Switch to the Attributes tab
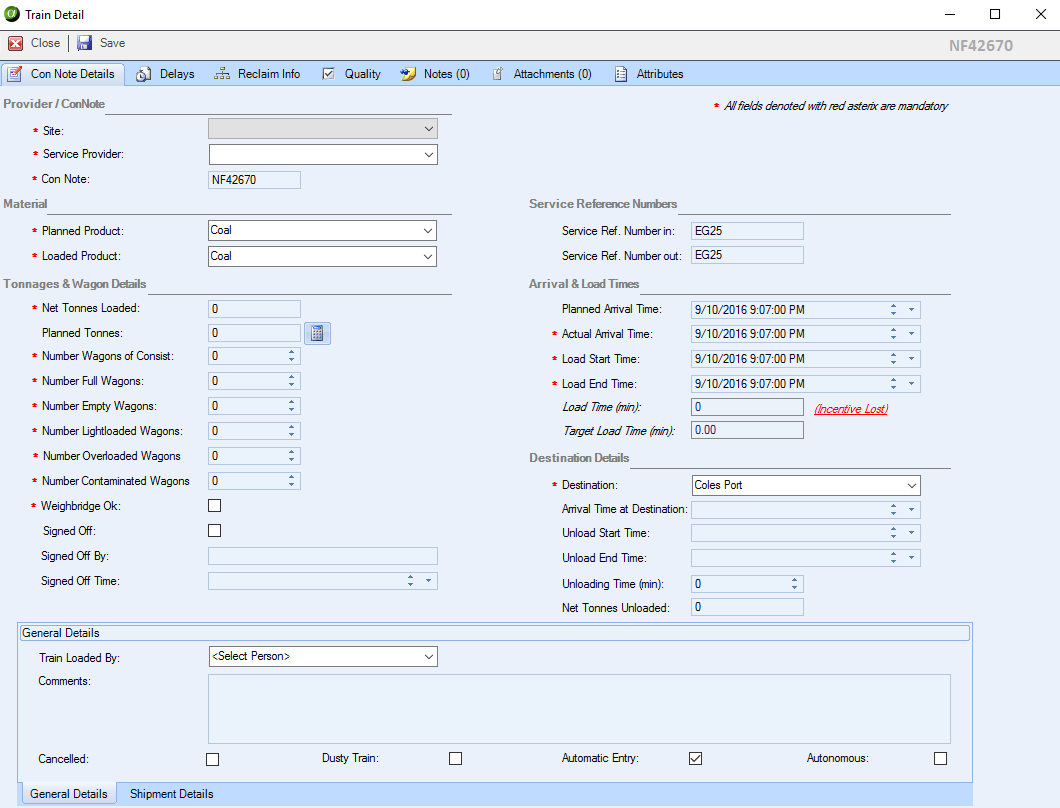The image size is (1060, 808). [x=649, y=74]
